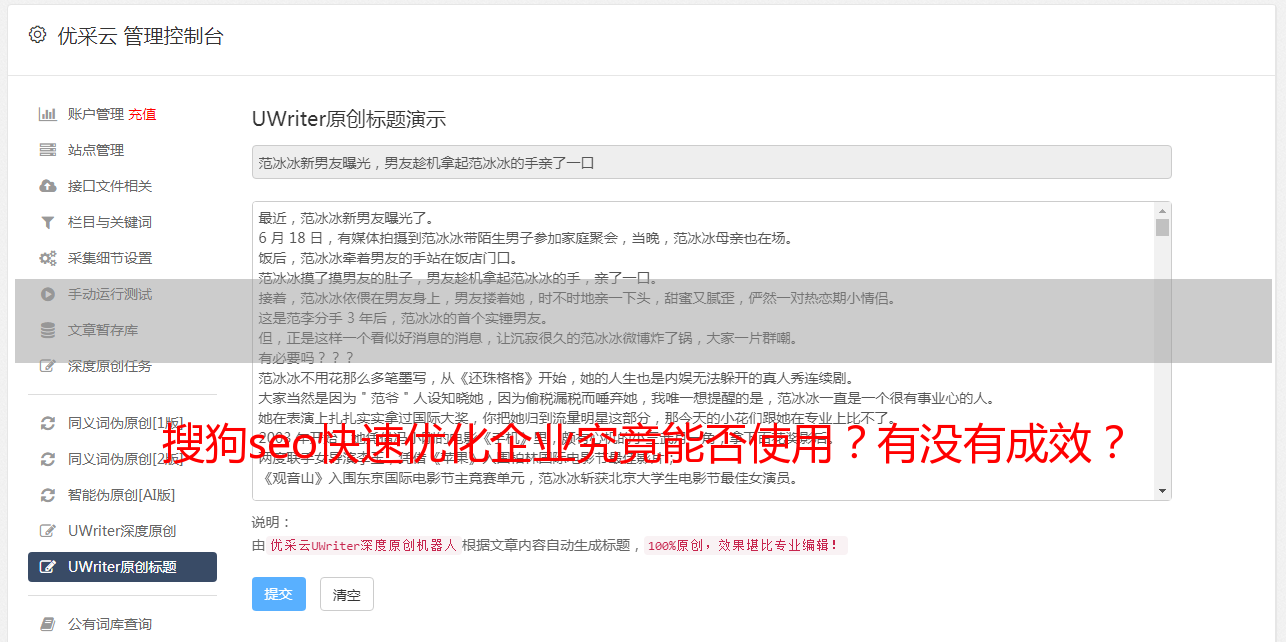The height and width of the screenshot is (642, 1286).
Task: Select active UWriter原创标题 menu item
Action: click(x=122, y=567)
